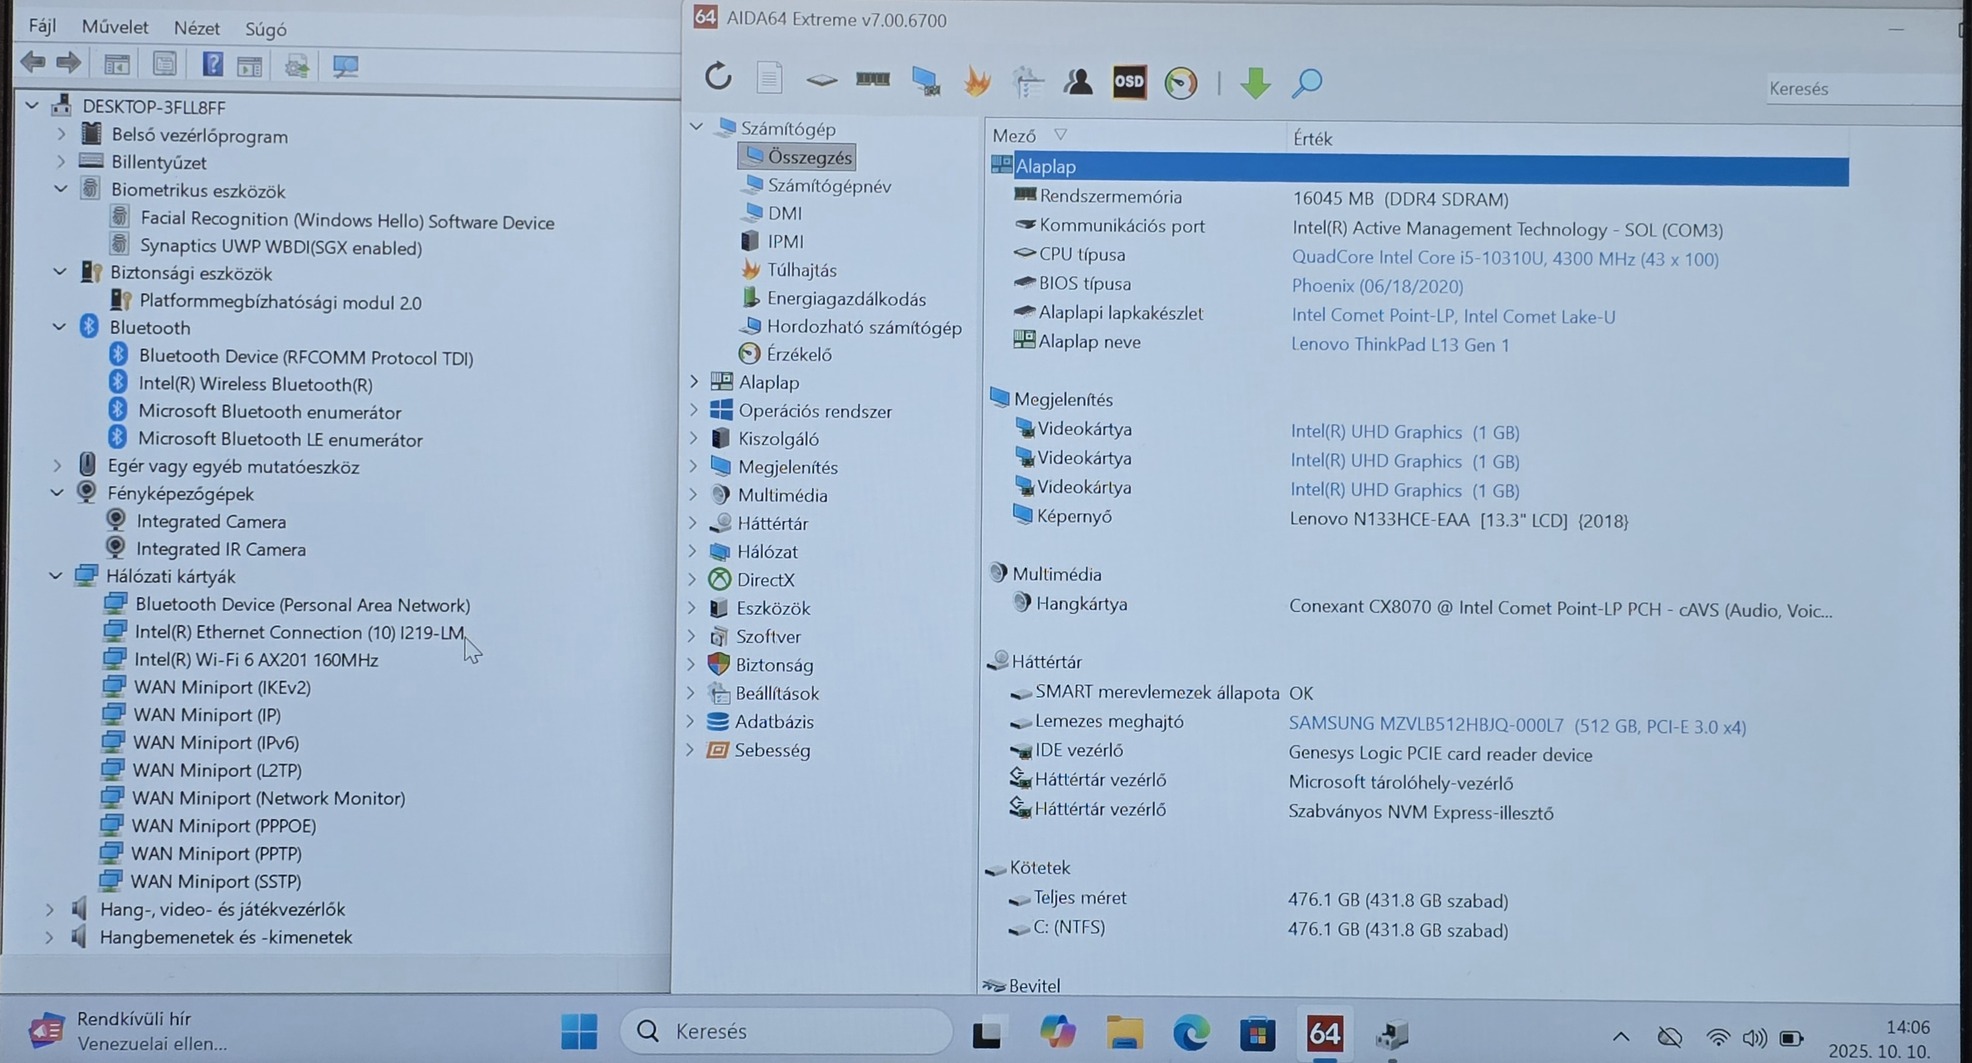Collapse the Hálózati kártyák node
The image size is (1972, 1063).
coord(56,576)
